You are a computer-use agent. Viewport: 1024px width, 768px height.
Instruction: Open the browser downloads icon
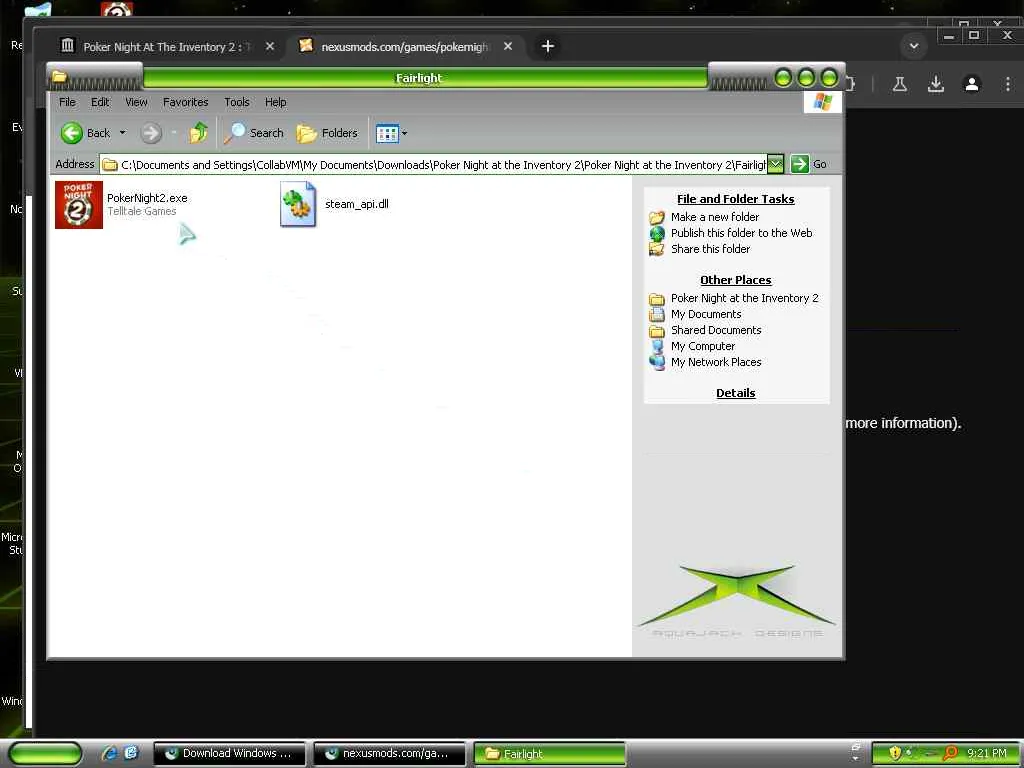click(x=936, y=84)
